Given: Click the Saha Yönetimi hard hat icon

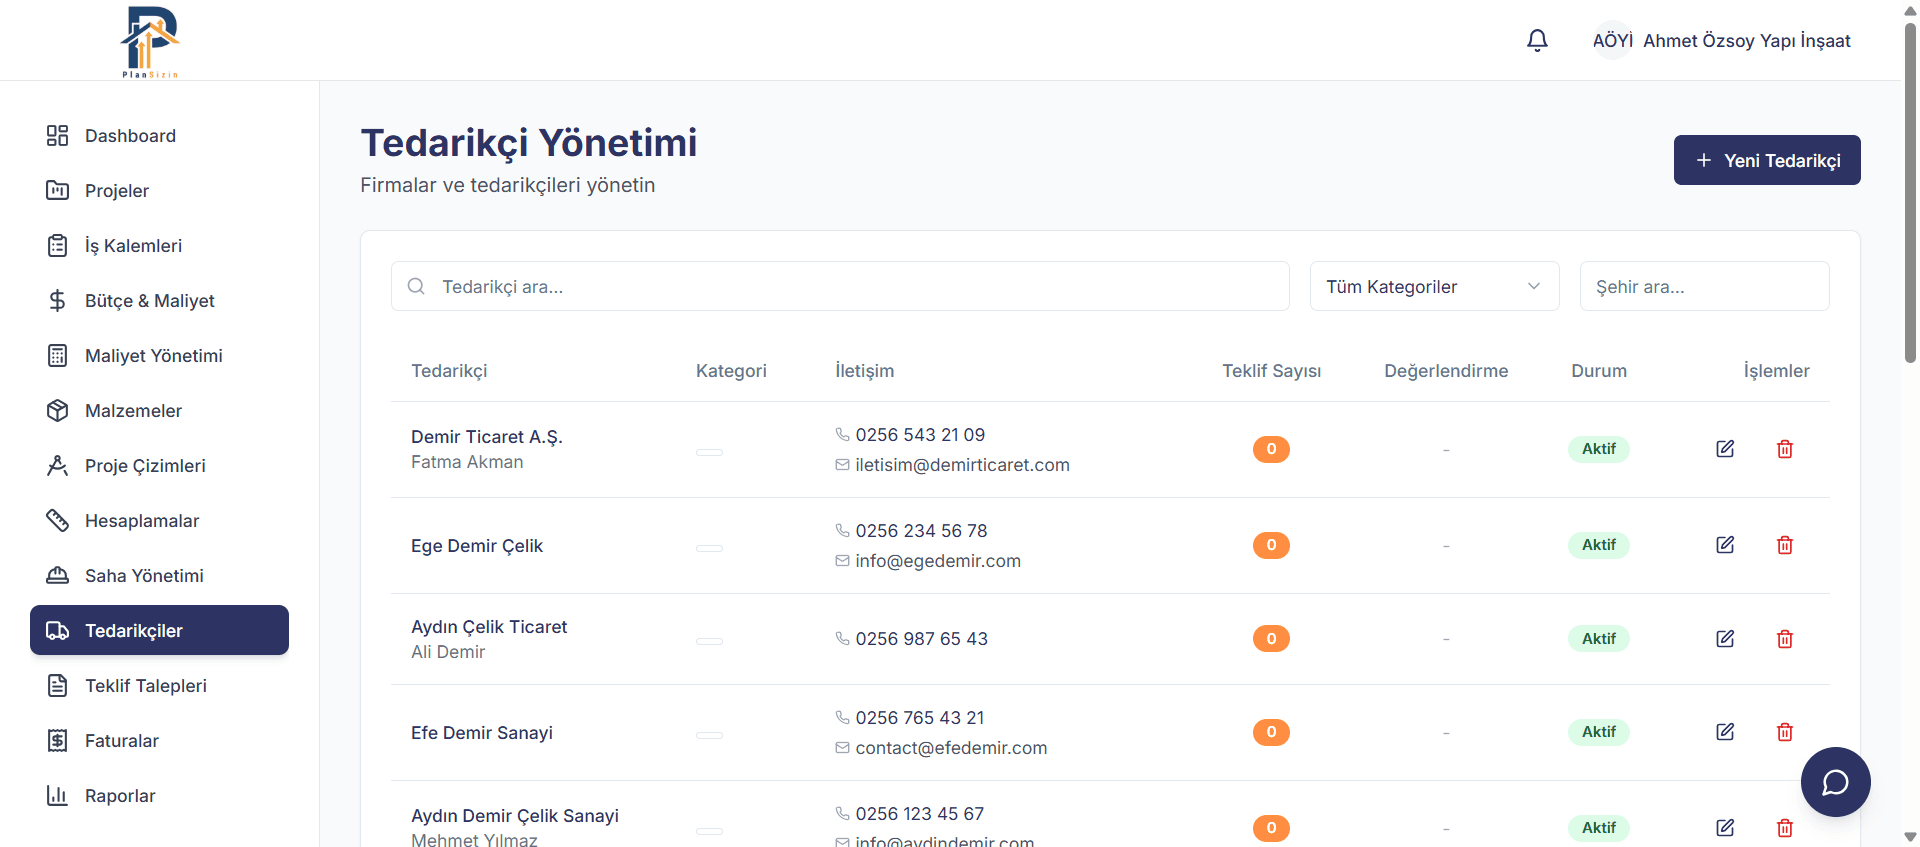Looking at the screenshot, I should [58, 576].
